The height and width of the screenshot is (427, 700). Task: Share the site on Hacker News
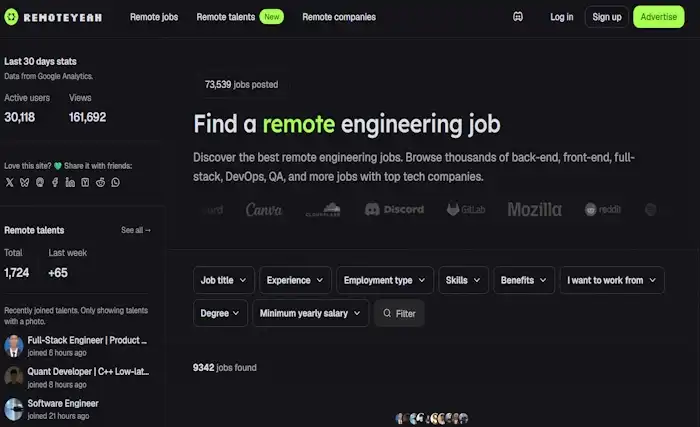(x=85, y=182)
